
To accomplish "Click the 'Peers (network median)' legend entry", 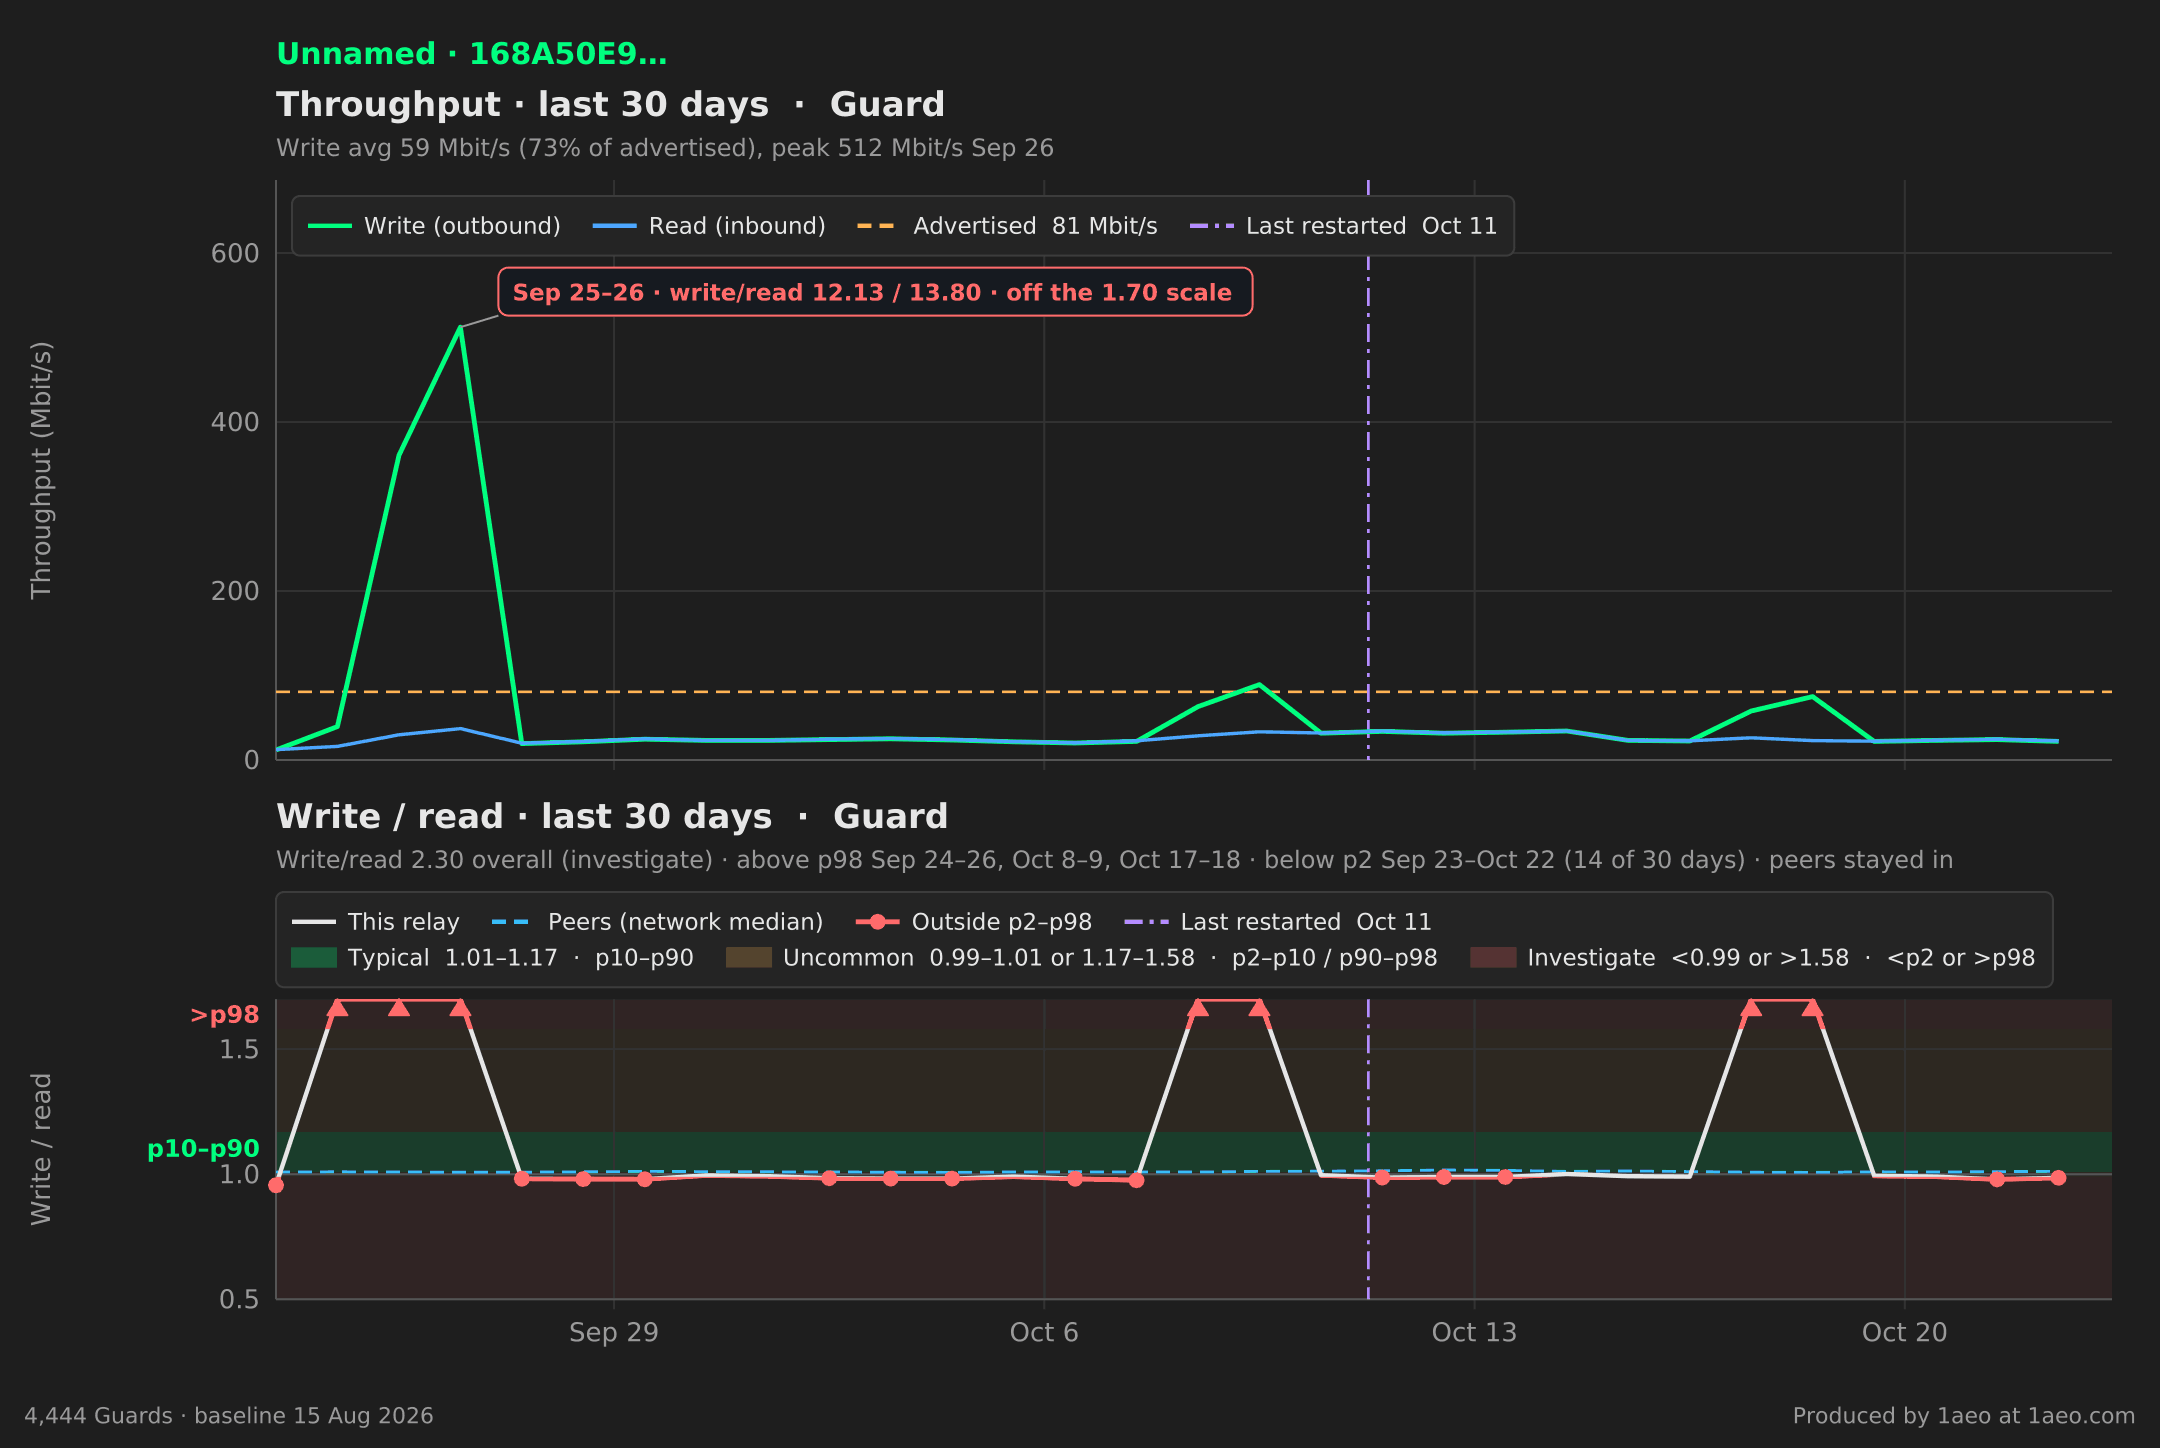I will click(657, 922).
